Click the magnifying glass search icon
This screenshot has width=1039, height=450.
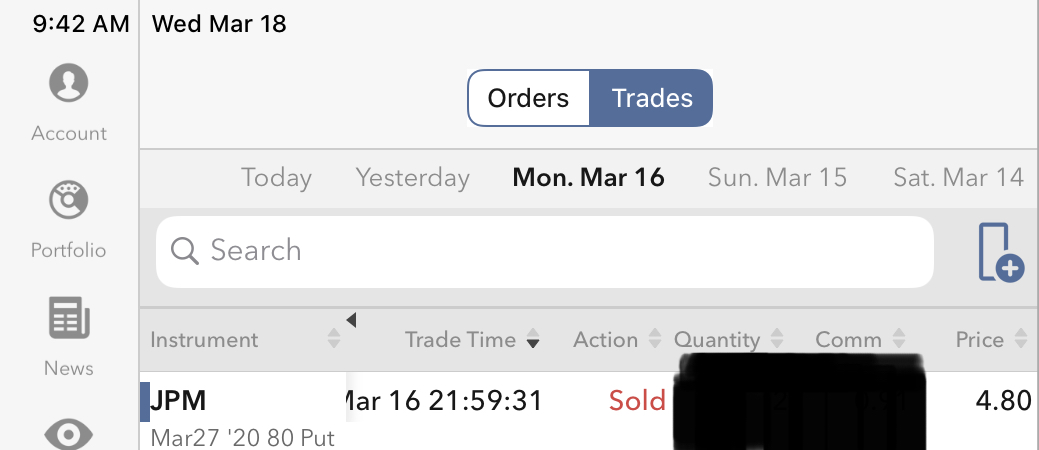(184, 251)
